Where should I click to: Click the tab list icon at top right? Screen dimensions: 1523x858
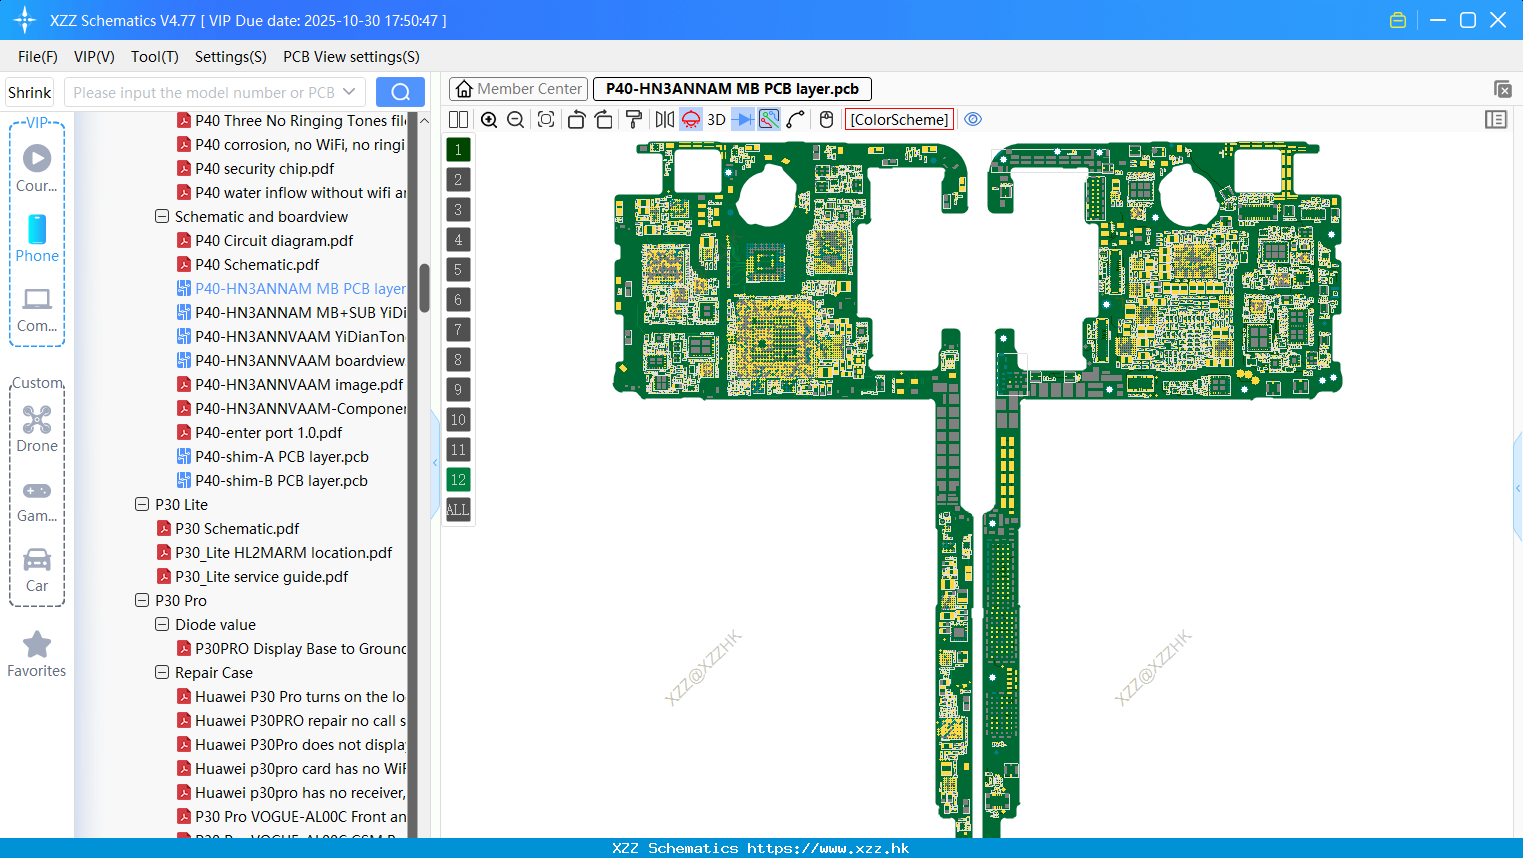[x=1502, y=89]
